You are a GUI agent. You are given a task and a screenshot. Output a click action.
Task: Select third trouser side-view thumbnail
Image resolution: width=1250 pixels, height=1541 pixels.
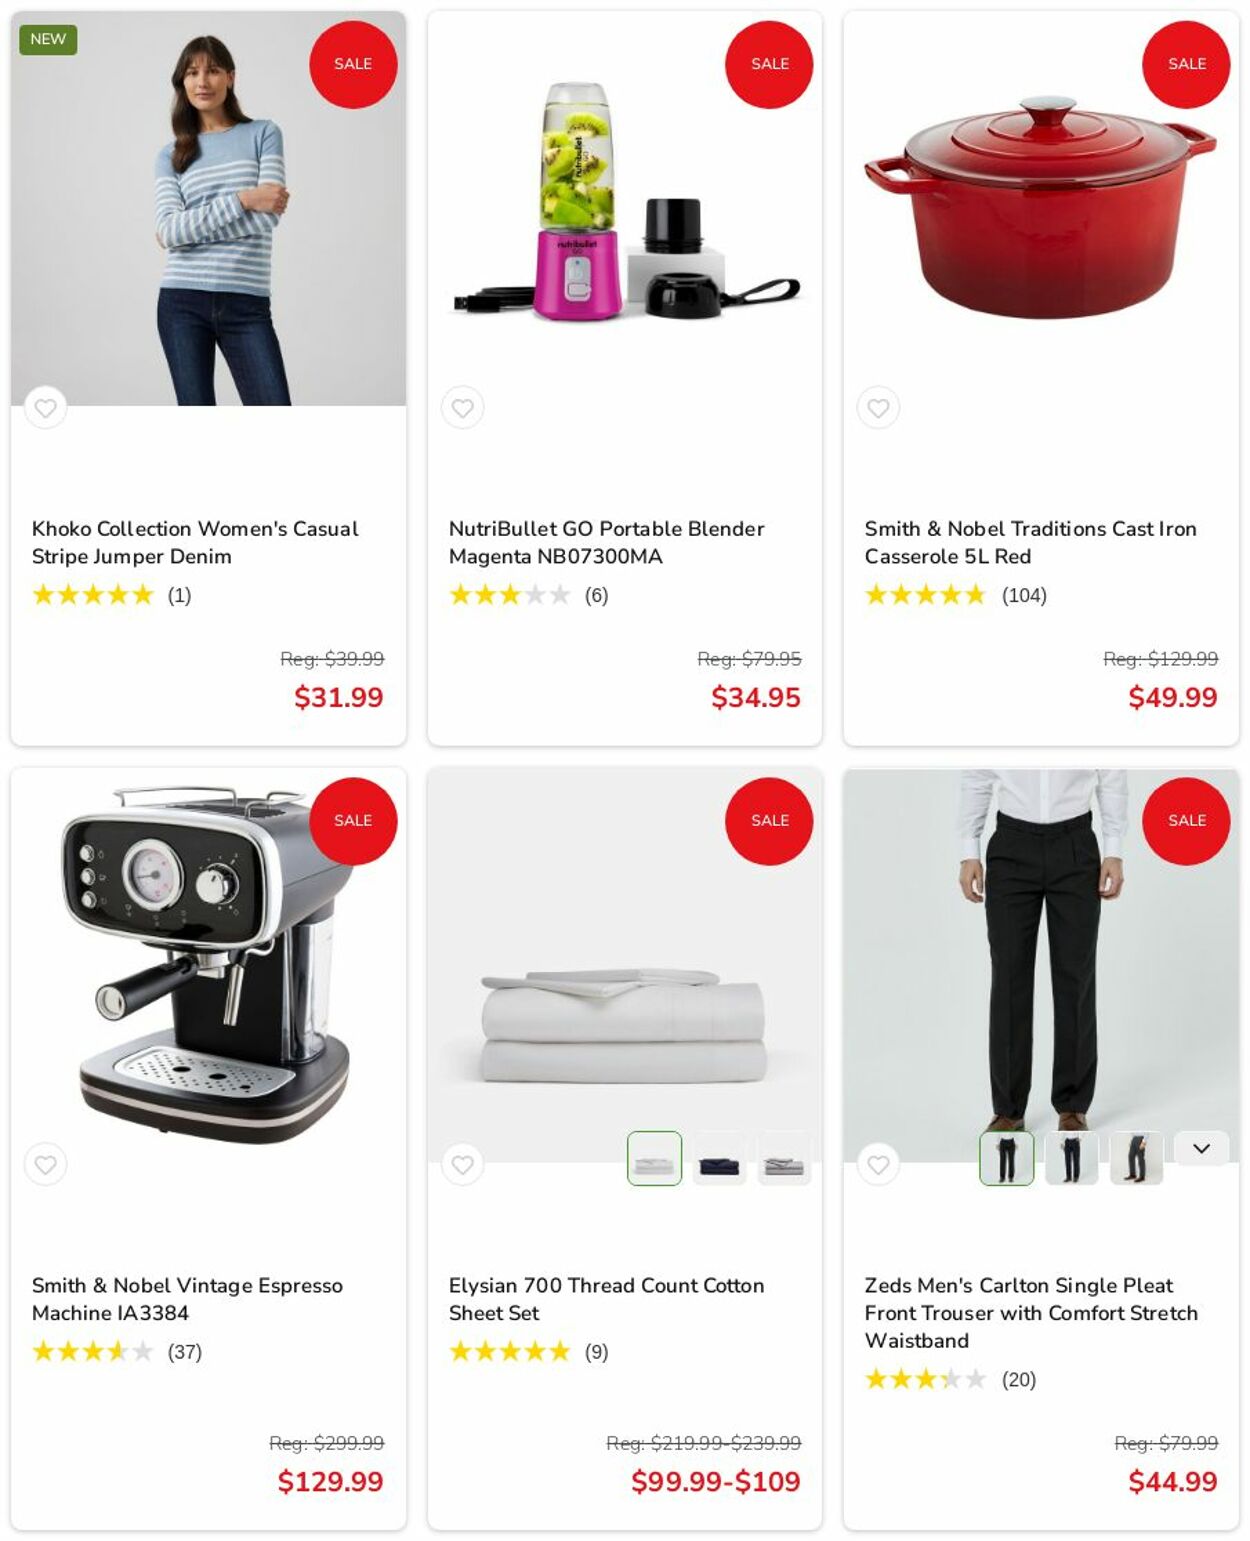click(x=1137, y=1158)
